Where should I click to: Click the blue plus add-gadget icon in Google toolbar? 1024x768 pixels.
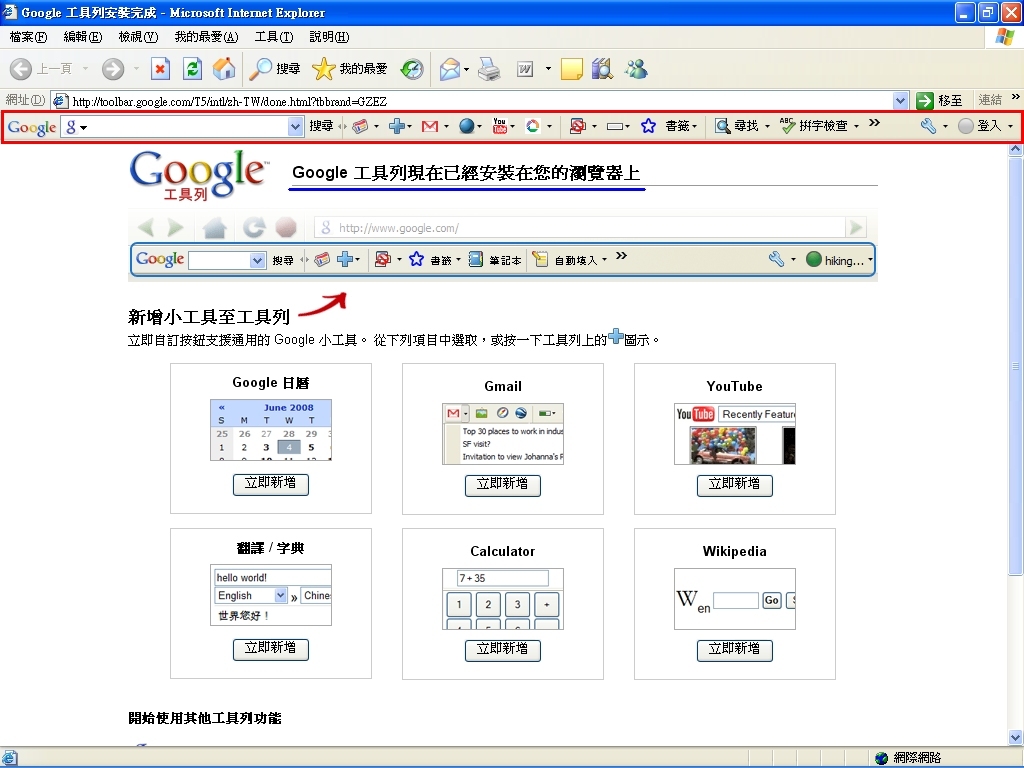(396, 126)
